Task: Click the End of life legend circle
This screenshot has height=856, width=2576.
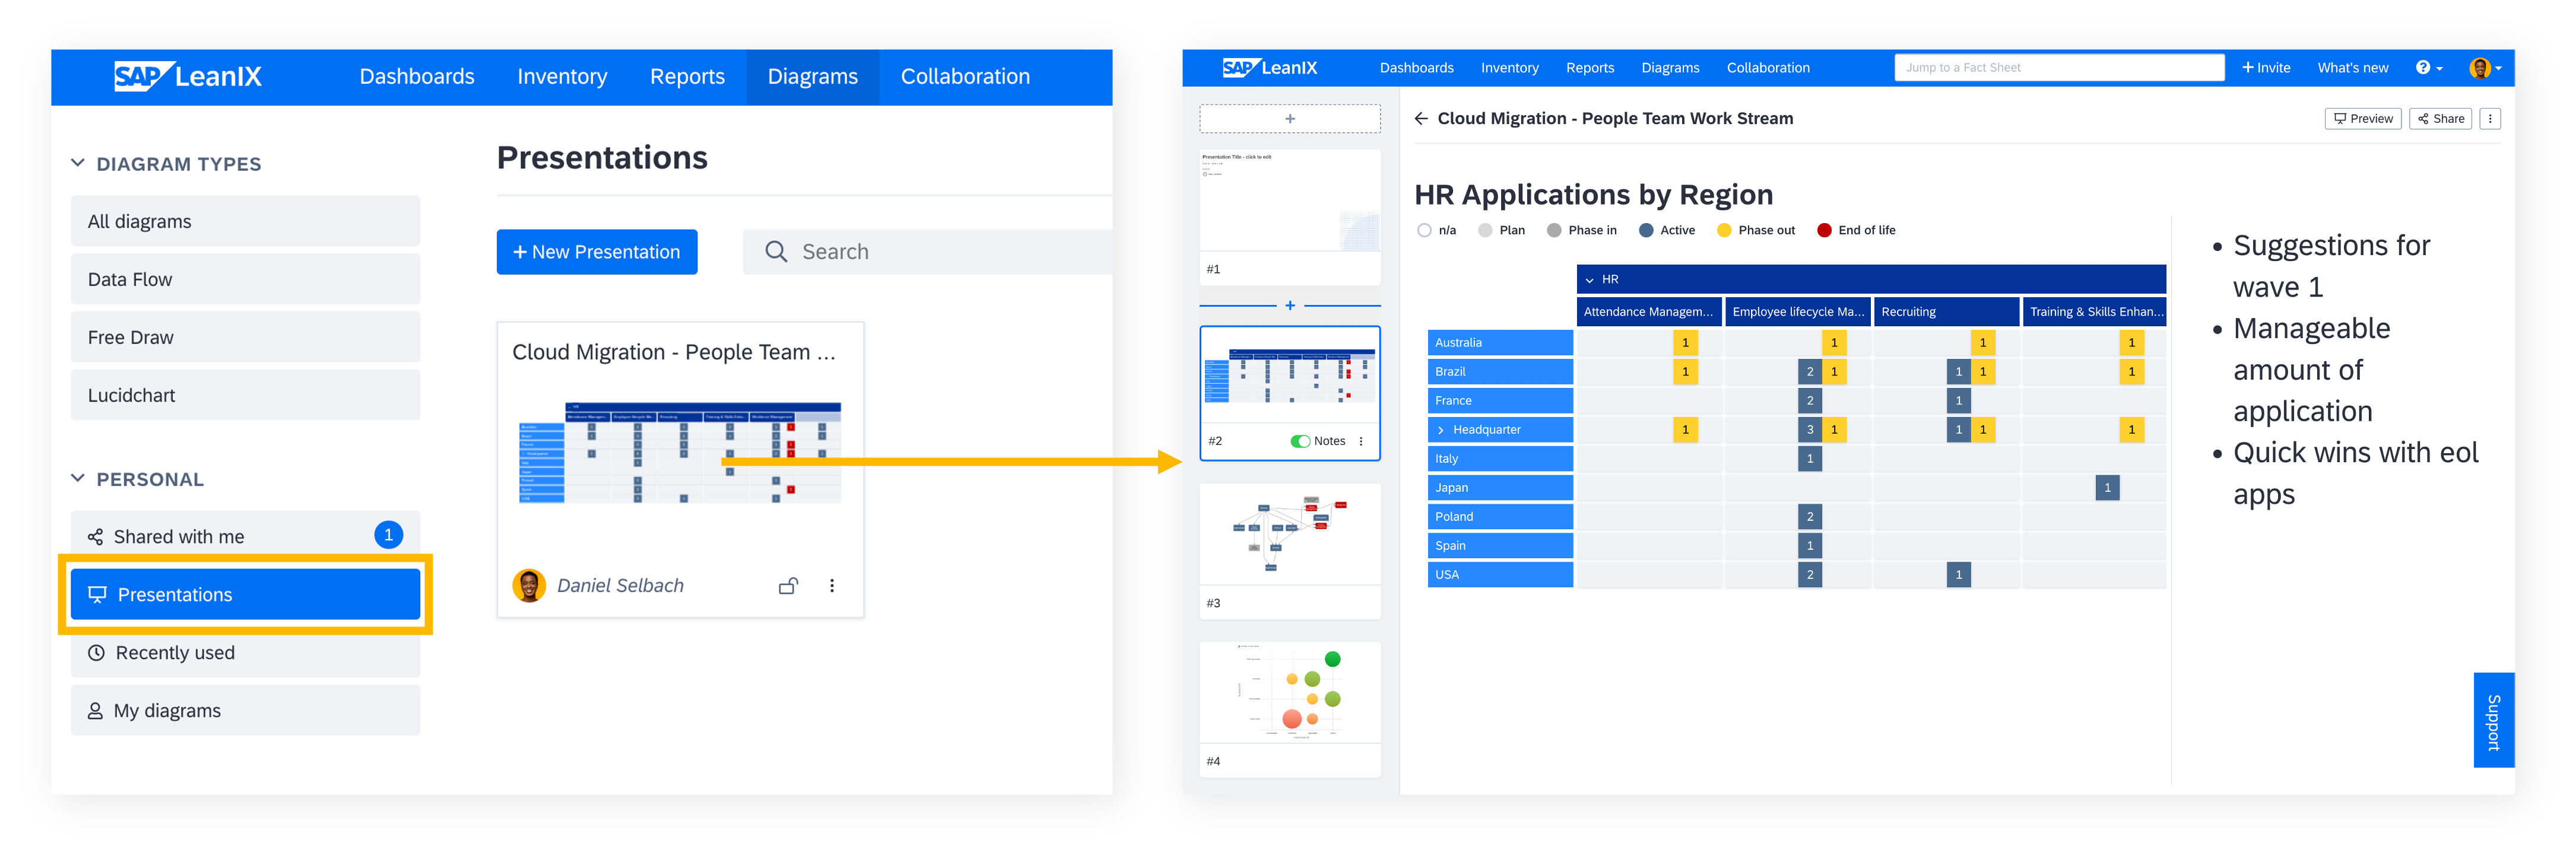Action: click(x=1824, y=230)
